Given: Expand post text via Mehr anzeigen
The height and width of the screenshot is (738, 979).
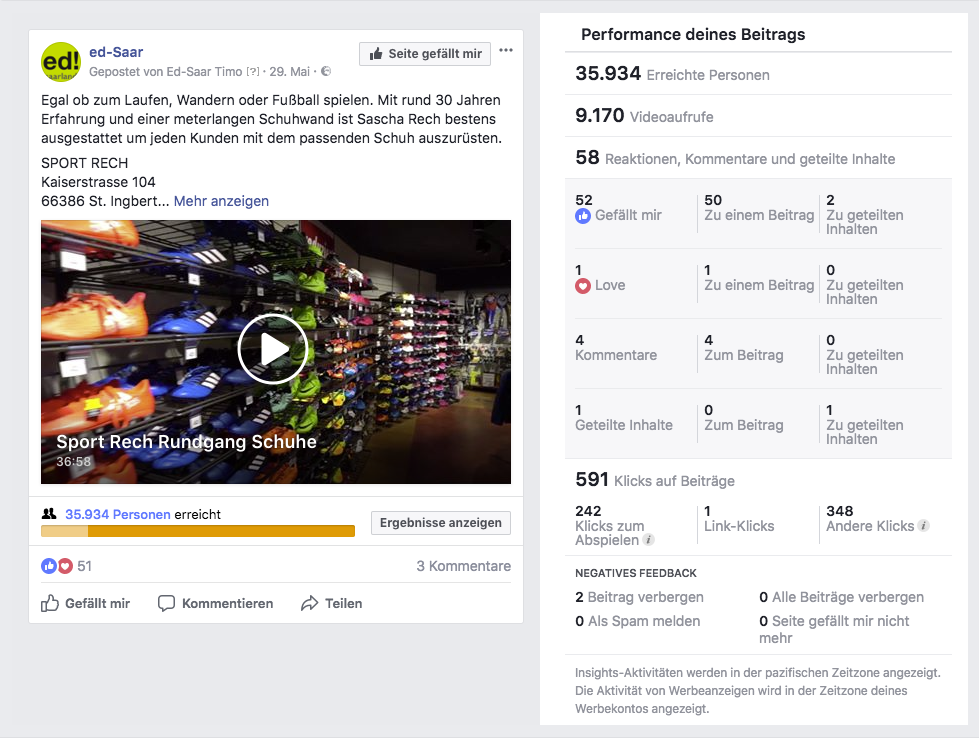Looking at the screenshot, I should coord(221,201).
